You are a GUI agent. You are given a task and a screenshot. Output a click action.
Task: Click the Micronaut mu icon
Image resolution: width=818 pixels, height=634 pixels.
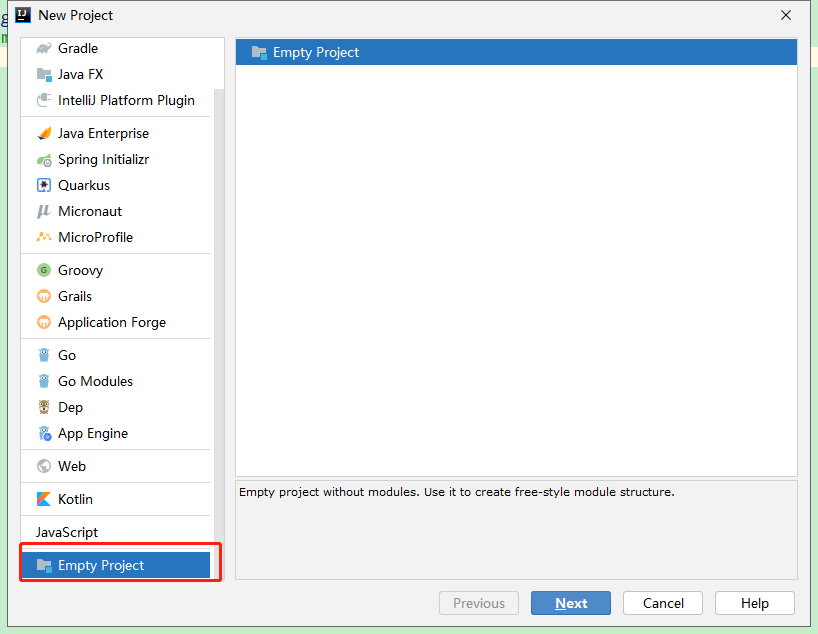[44, 211]
